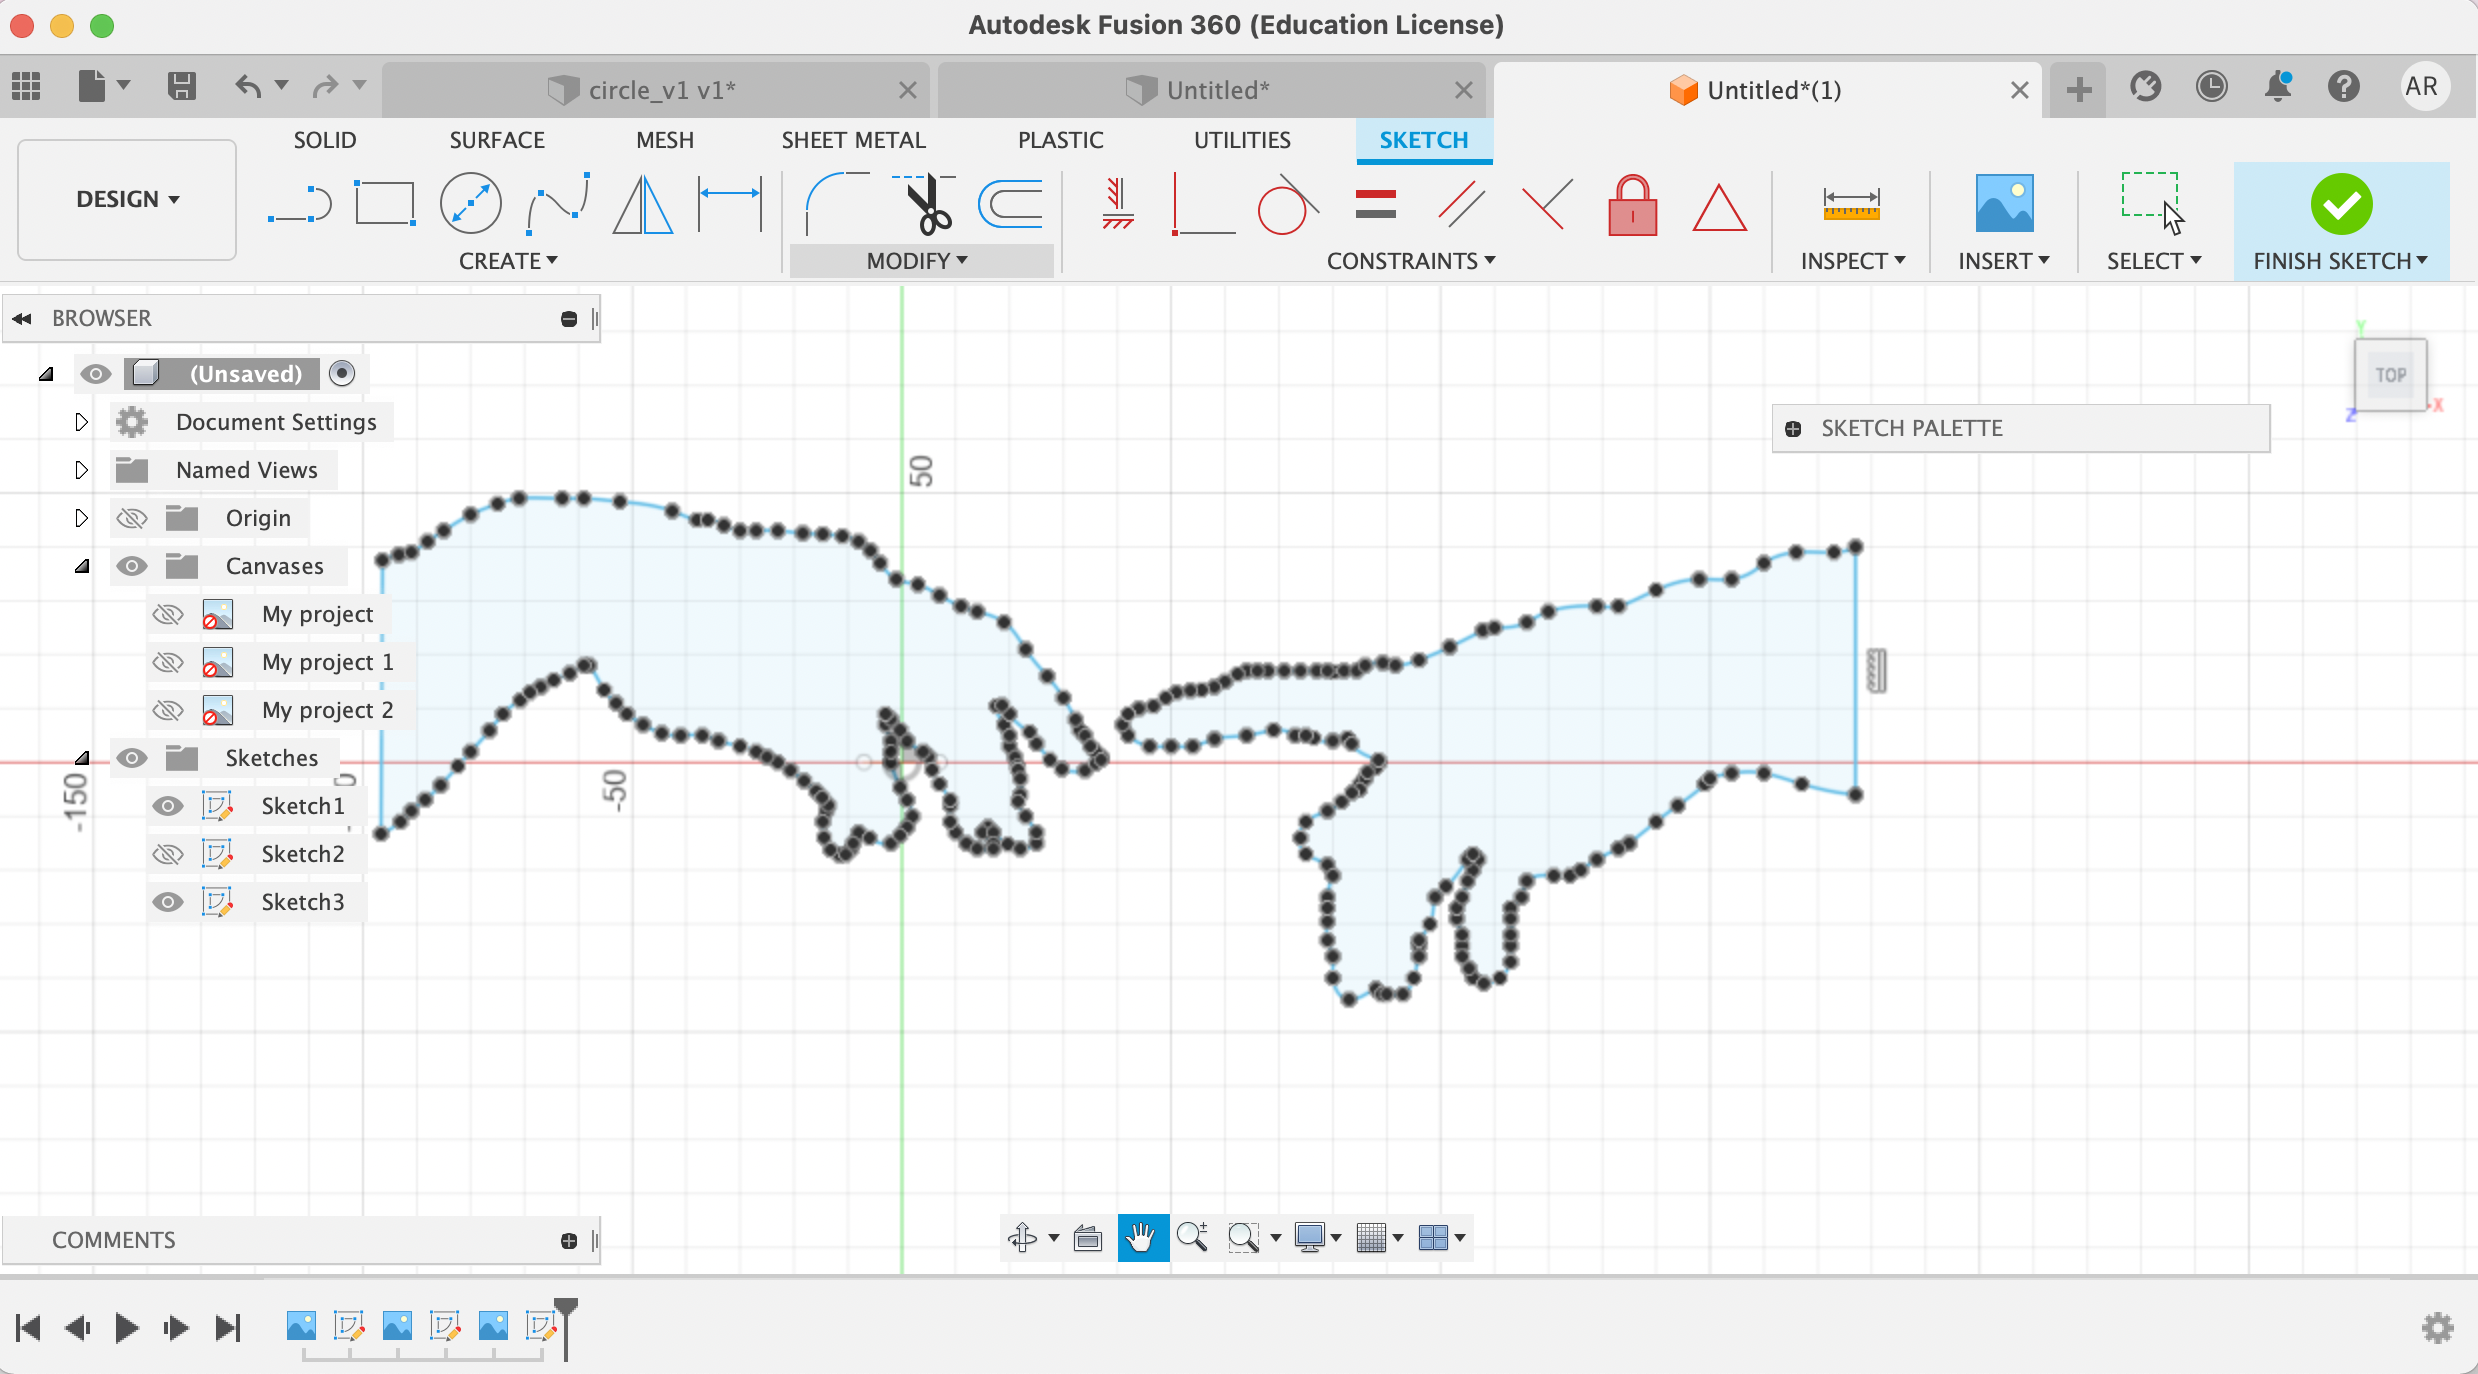The width and height of the screenshot is (2478, 1374).
Task: Click the Look At icon
Action: [1087, 1238]
